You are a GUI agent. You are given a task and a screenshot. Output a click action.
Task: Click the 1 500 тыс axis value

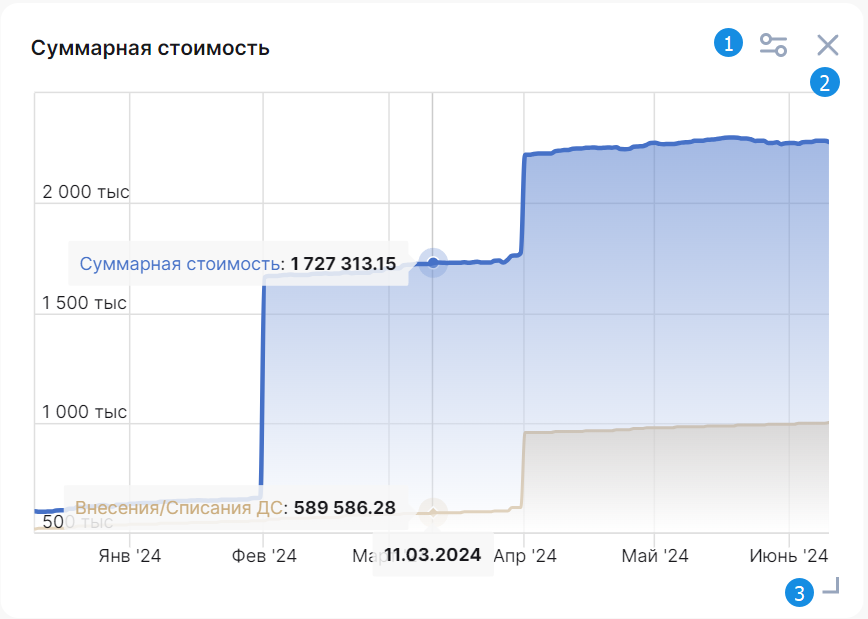pyautogui.click(x=84, y=303)
